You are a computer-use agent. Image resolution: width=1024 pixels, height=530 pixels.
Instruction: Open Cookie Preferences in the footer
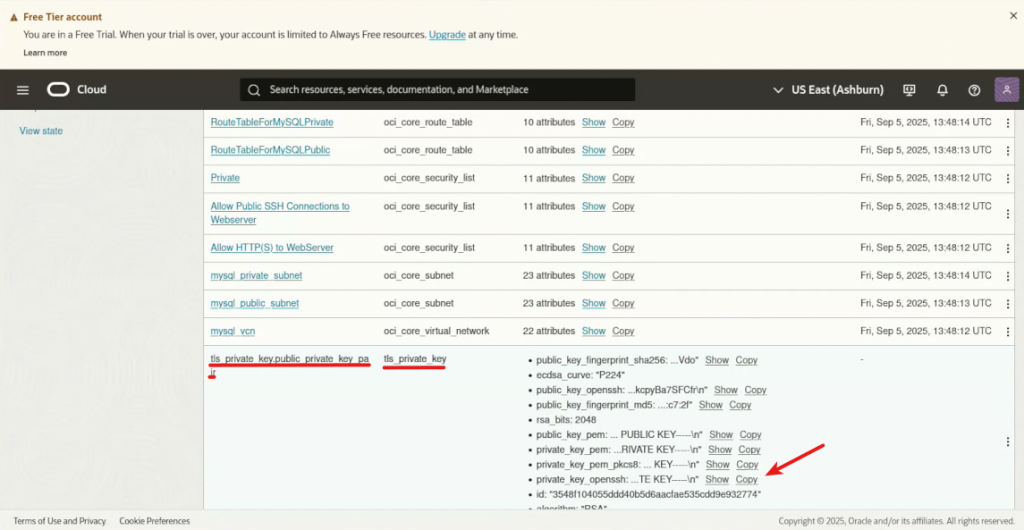pos(154,521)
